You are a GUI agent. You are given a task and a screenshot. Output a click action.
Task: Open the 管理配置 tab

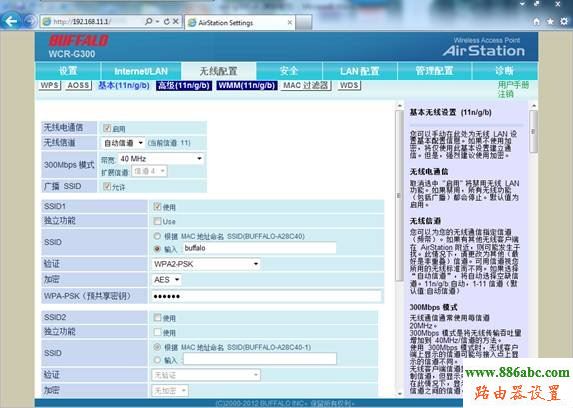[x=435, y=71]
